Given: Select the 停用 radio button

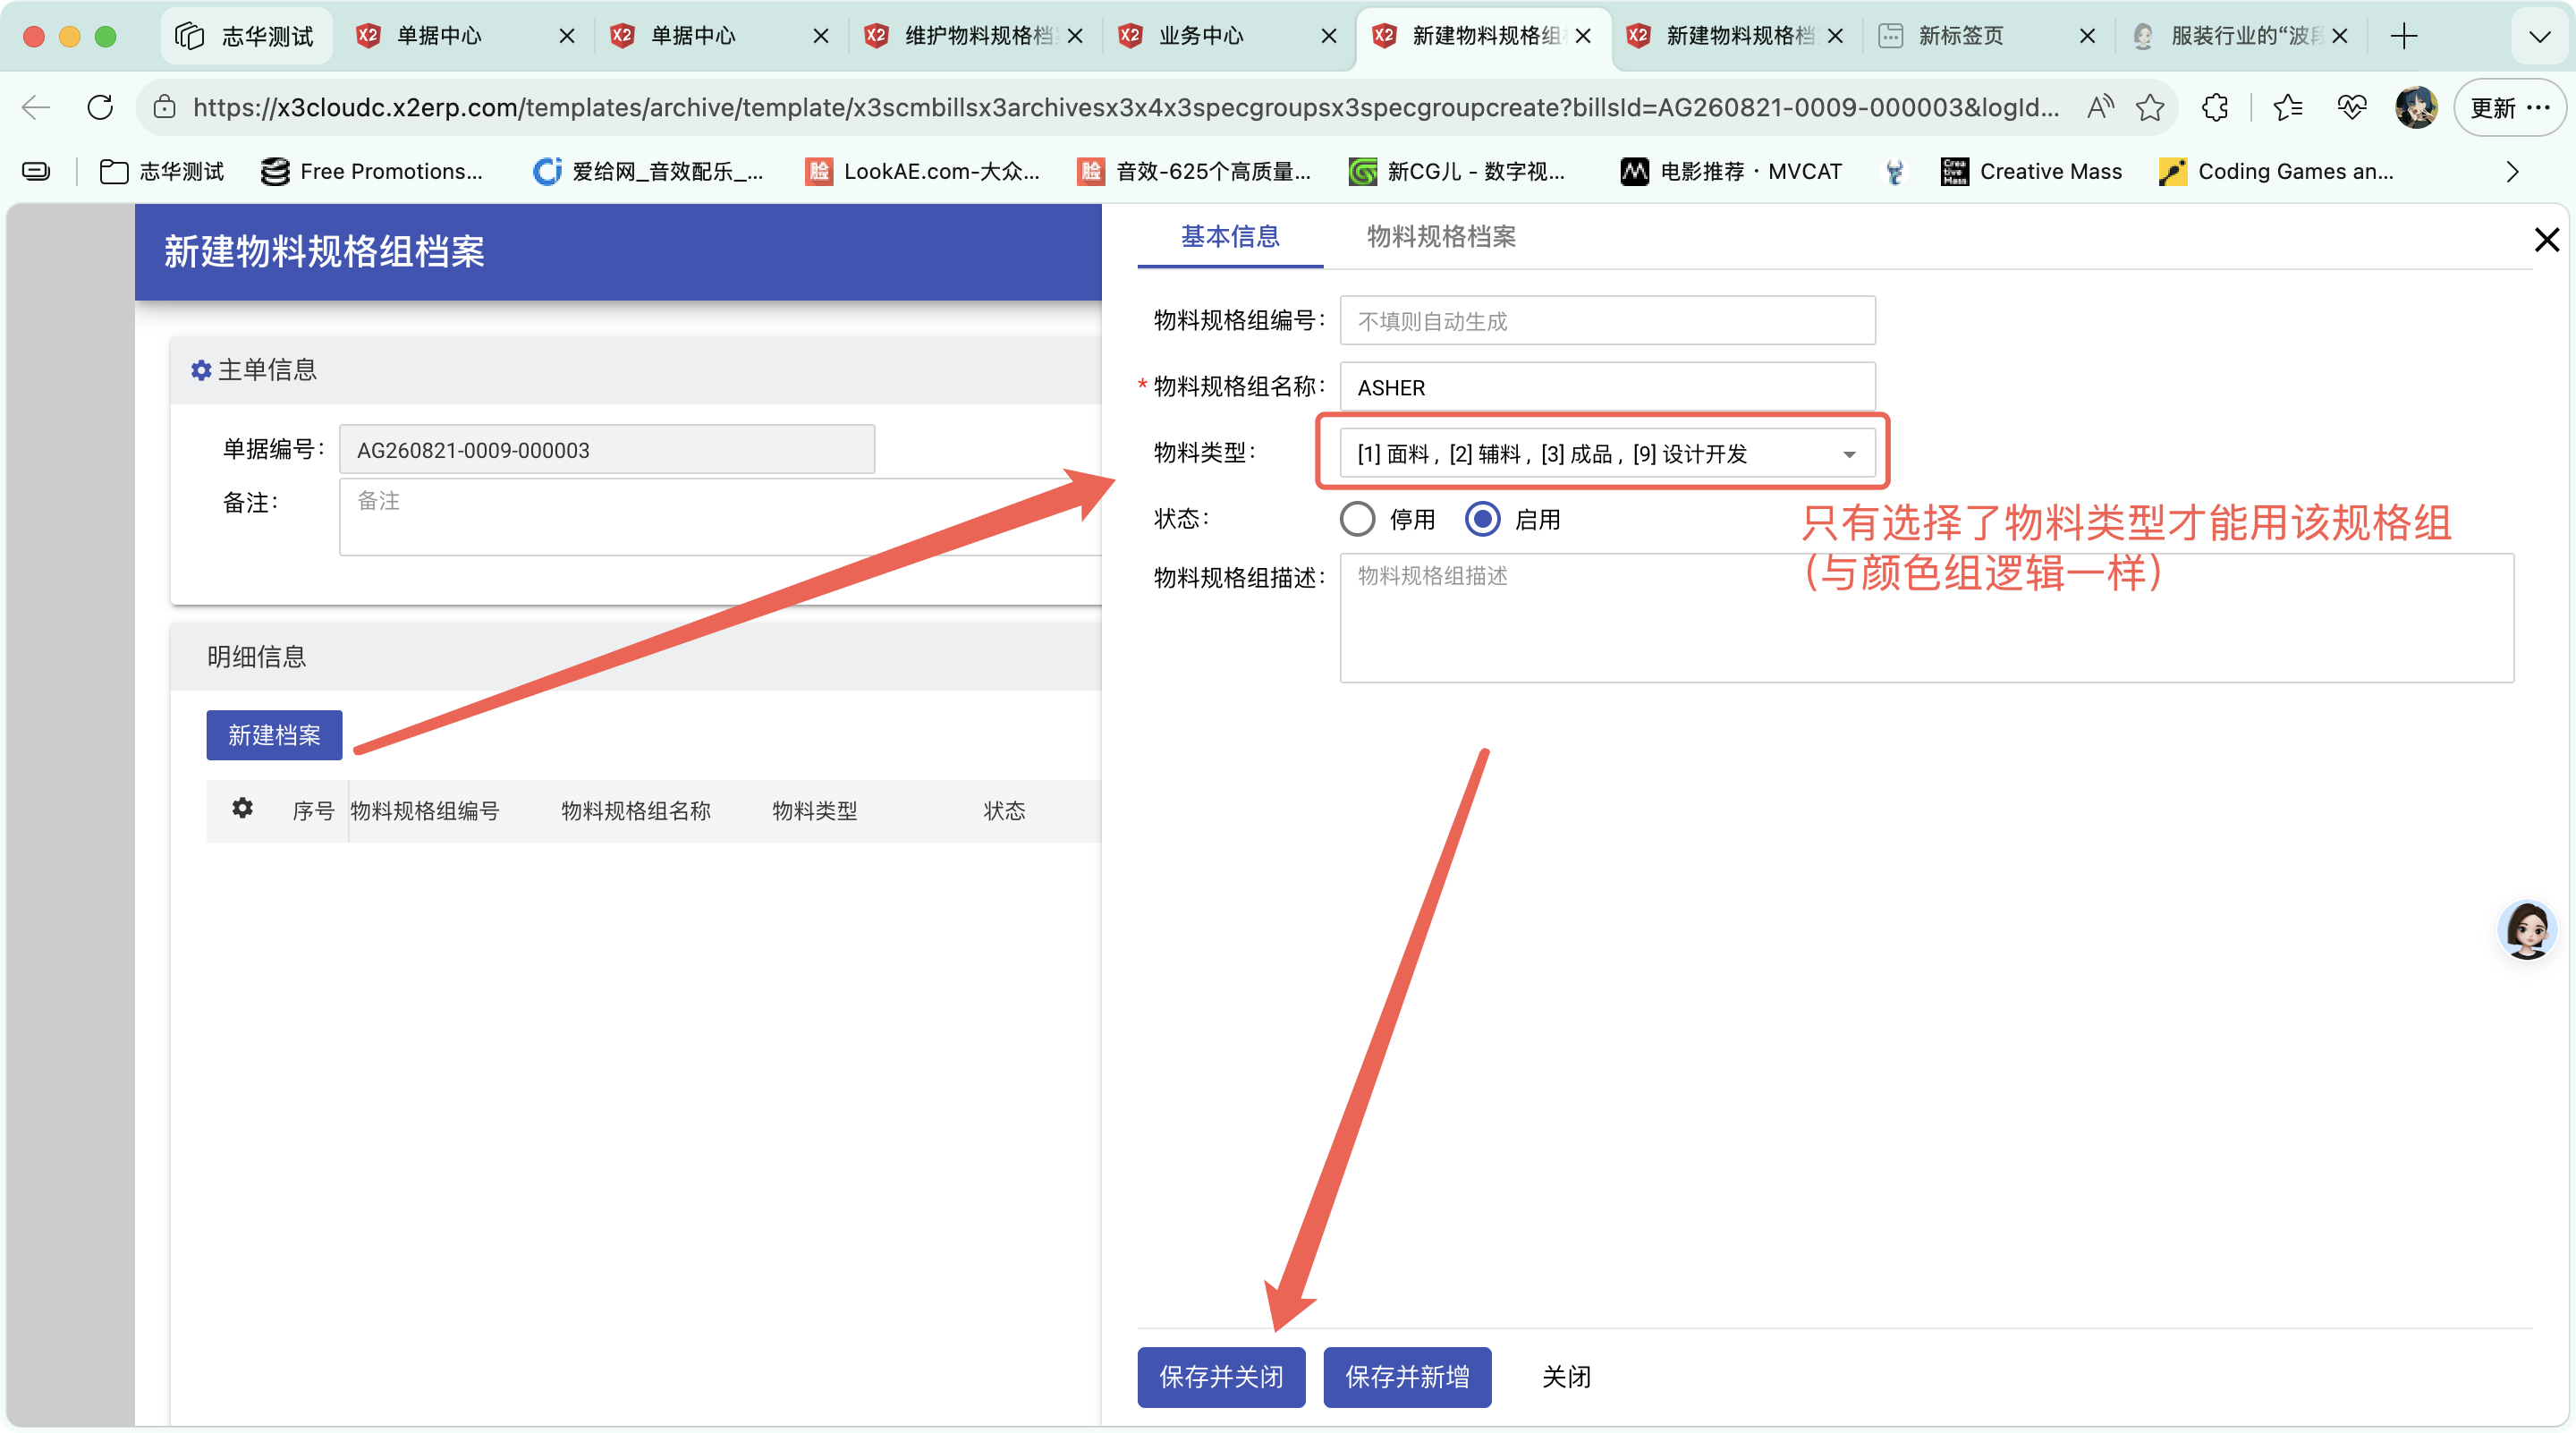Looking at the screenshot, I should click(x=1357, y=519).
